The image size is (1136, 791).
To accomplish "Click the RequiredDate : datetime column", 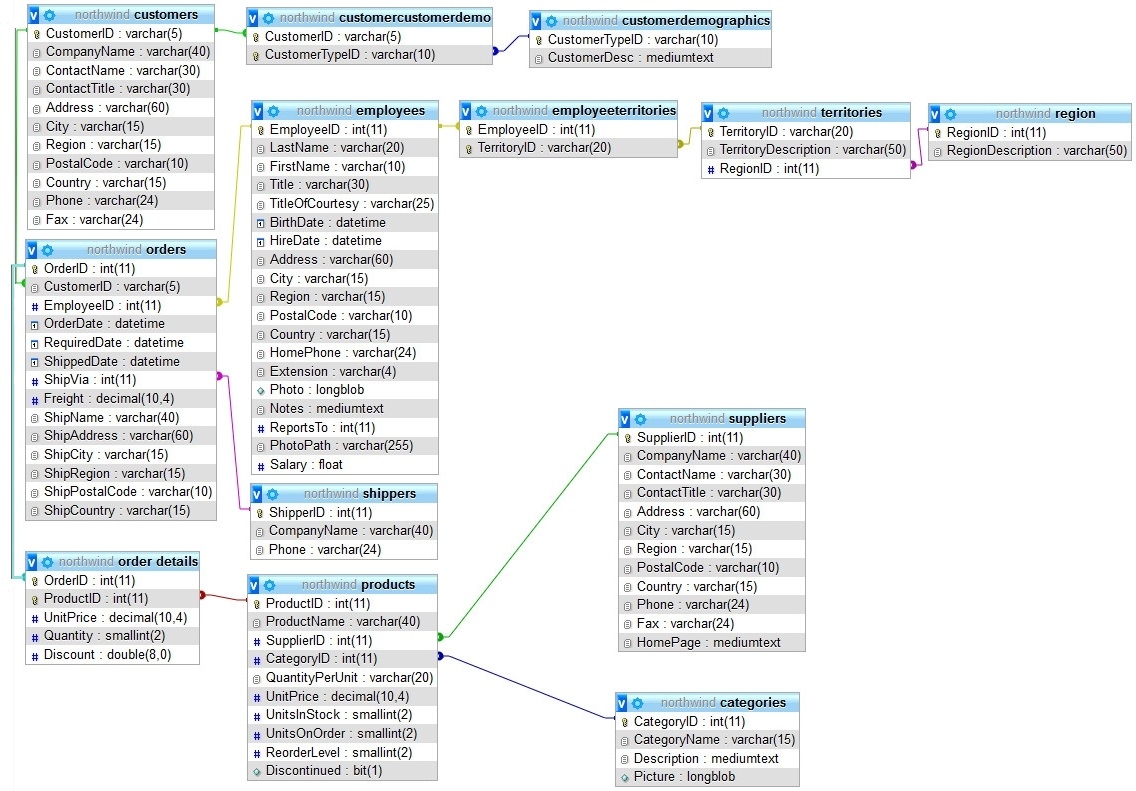I will (121, 343).
